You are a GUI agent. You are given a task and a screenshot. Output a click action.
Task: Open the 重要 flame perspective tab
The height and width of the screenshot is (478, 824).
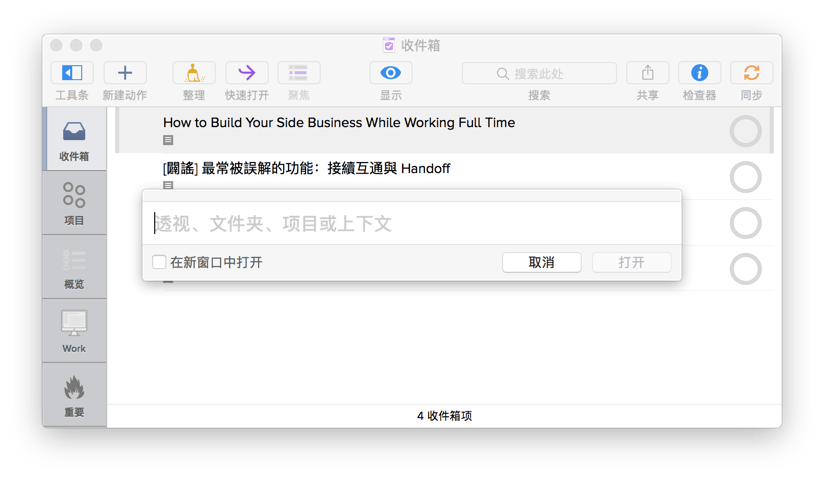point(74,395)
